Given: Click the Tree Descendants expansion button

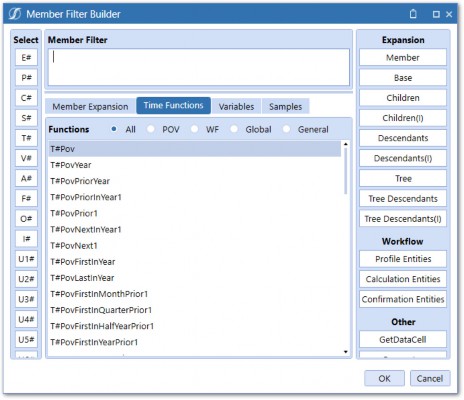Looking at the screenshot, I should (x=403, y=199).
